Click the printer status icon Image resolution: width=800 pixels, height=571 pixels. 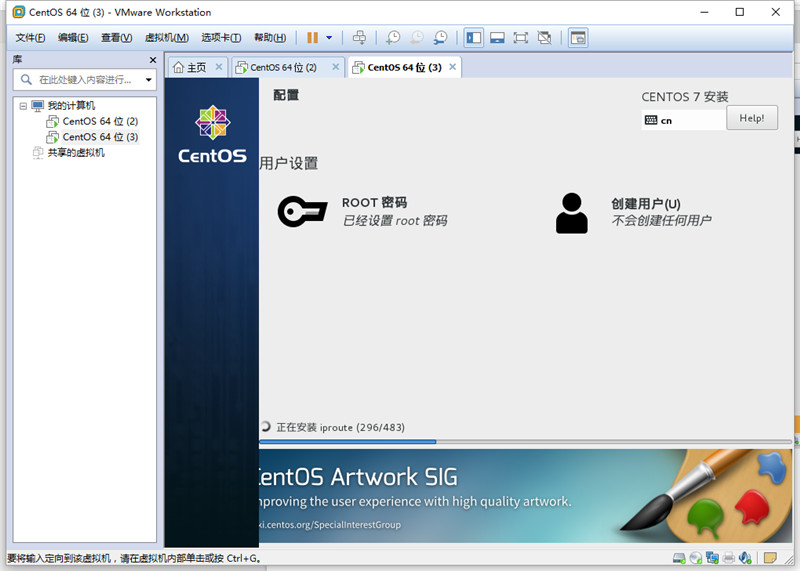(x=729, y=558)
